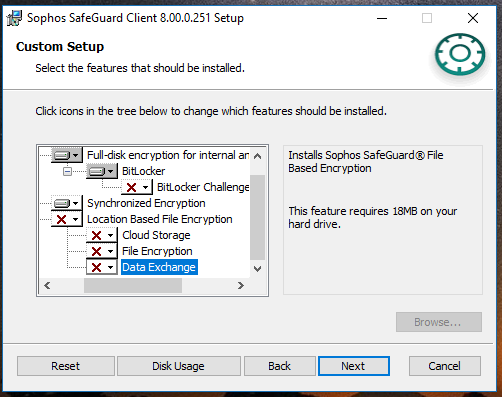Screen dimensions: 502x397
Task: Click the Reset button
Action: (x=66, y=366)
